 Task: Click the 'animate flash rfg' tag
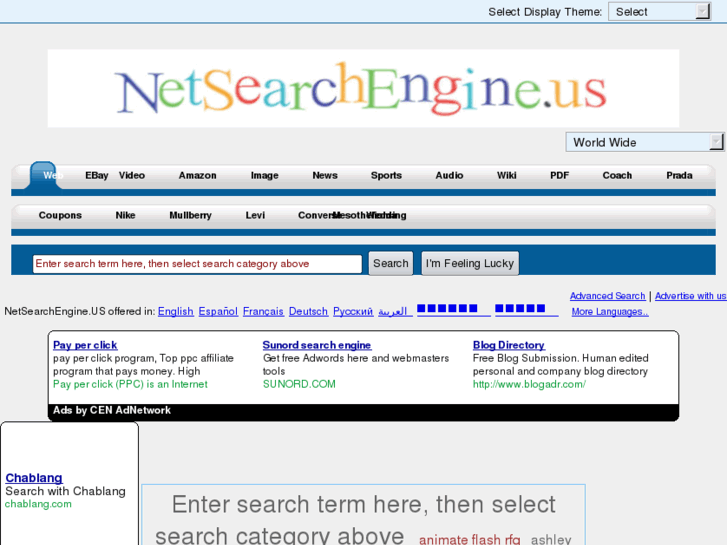pyautogui.click(x=469, y=539)
